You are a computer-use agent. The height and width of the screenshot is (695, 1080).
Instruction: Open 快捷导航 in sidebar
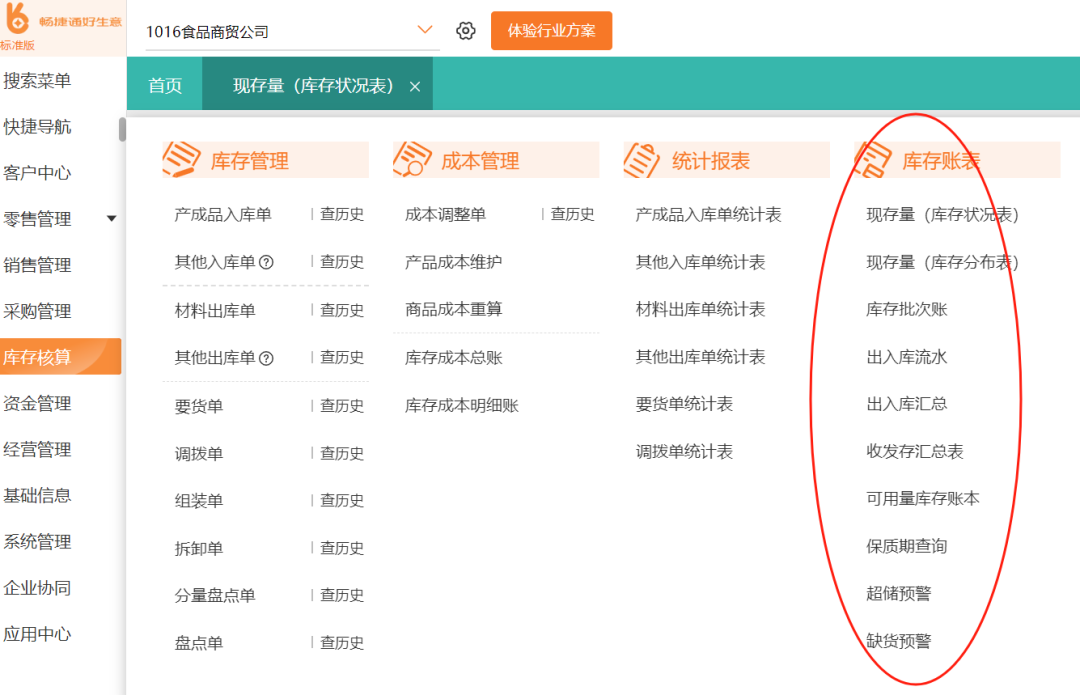[x=37, y=127]
